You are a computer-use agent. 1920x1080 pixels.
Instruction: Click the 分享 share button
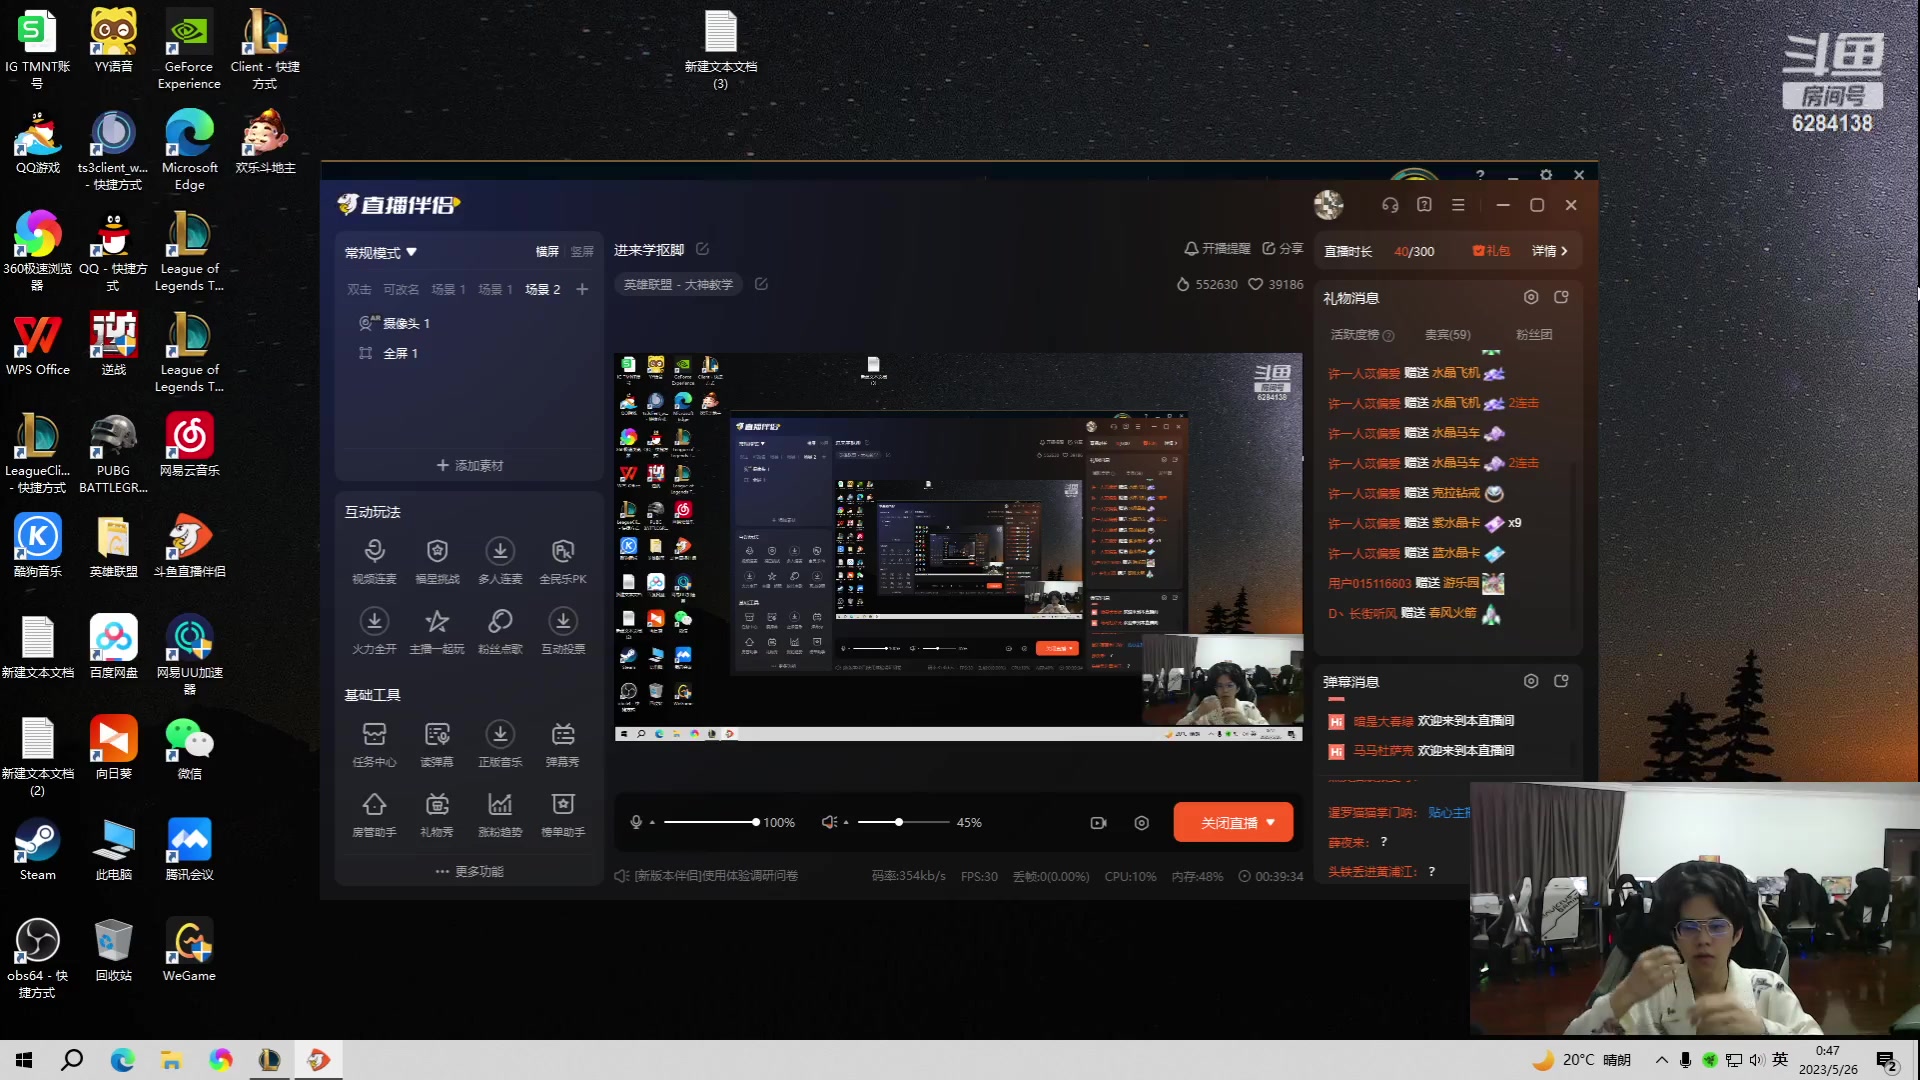(x=1282, y=248)
